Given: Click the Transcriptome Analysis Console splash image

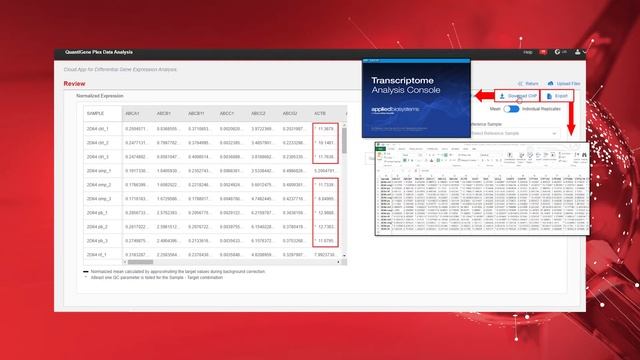Looking at the screenshot, I should (416, 98).
